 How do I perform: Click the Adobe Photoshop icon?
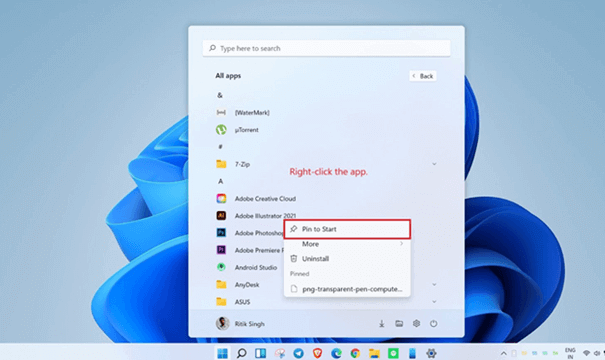point(221,233)
